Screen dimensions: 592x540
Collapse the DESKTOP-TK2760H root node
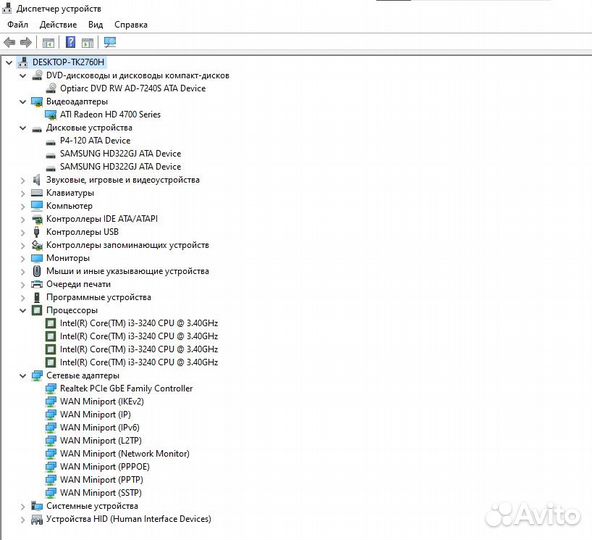9,62
